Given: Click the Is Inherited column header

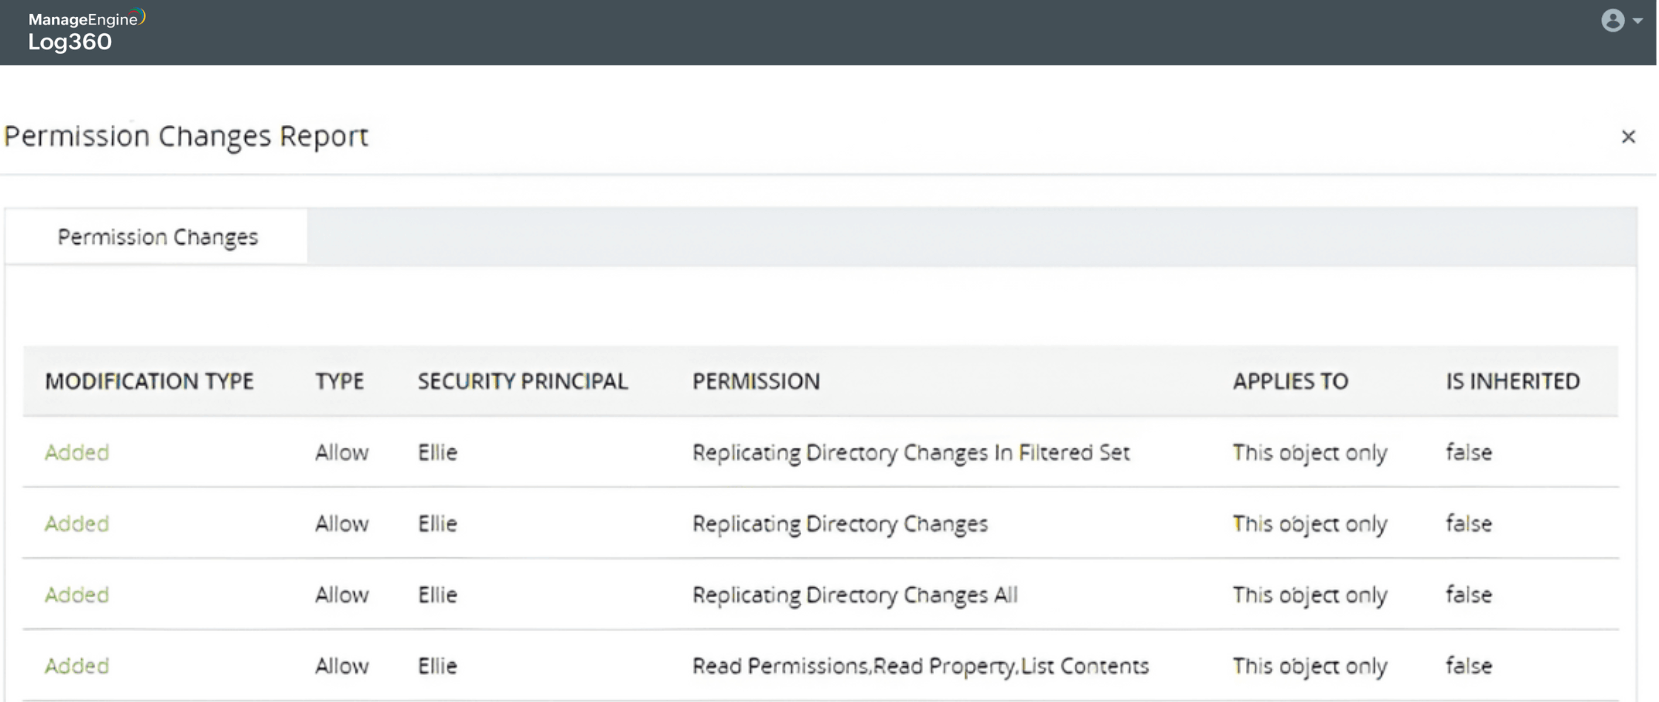Looking at the screenshot, I should coord(1512,381).
